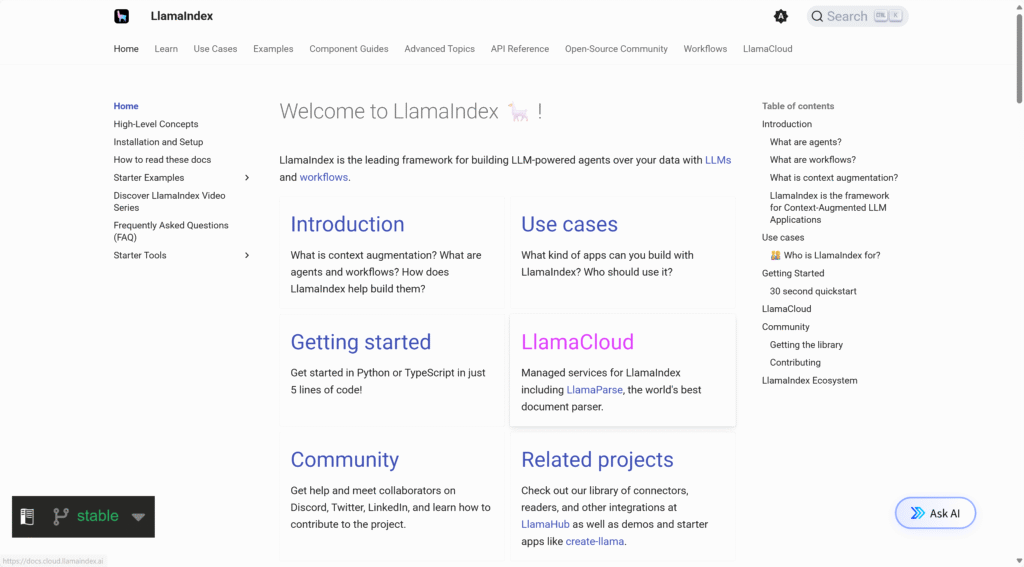Jump to 30 second quickstart
1024x567 pixels.
813,291
